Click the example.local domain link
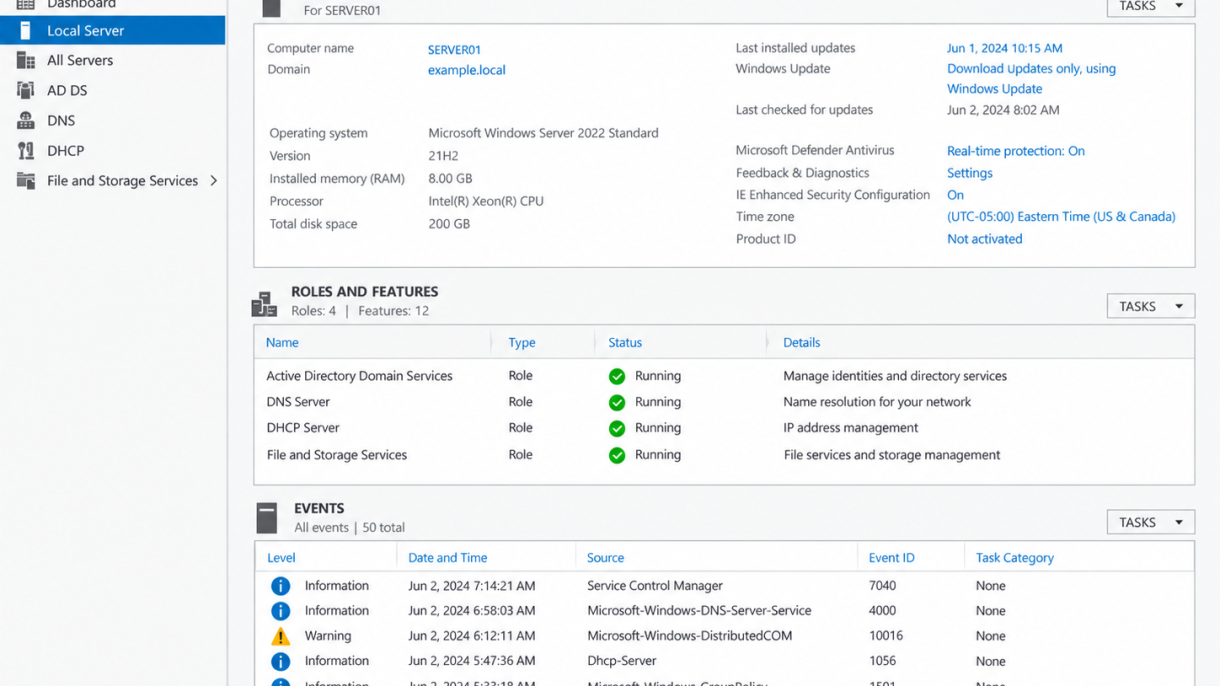 [x=466, y=70]
